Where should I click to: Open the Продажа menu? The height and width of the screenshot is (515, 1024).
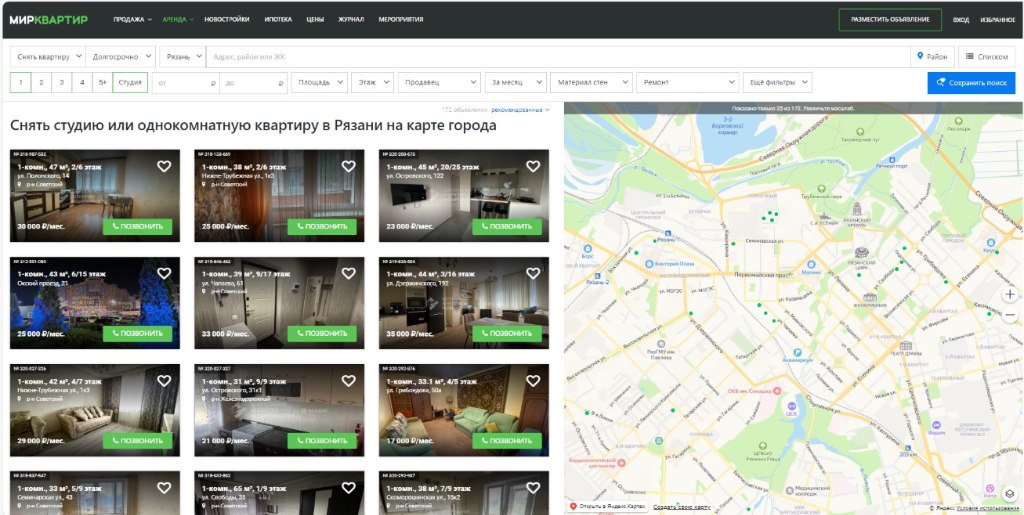click(132, 20)
